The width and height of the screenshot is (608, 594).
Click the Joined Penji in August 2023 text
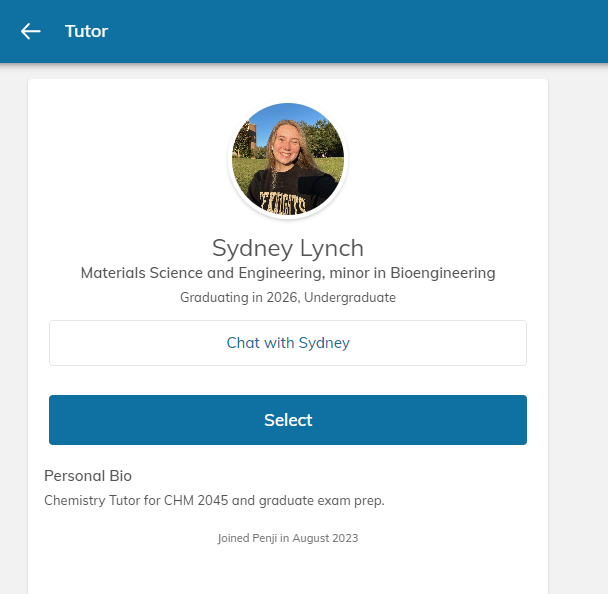pos(288,538)
